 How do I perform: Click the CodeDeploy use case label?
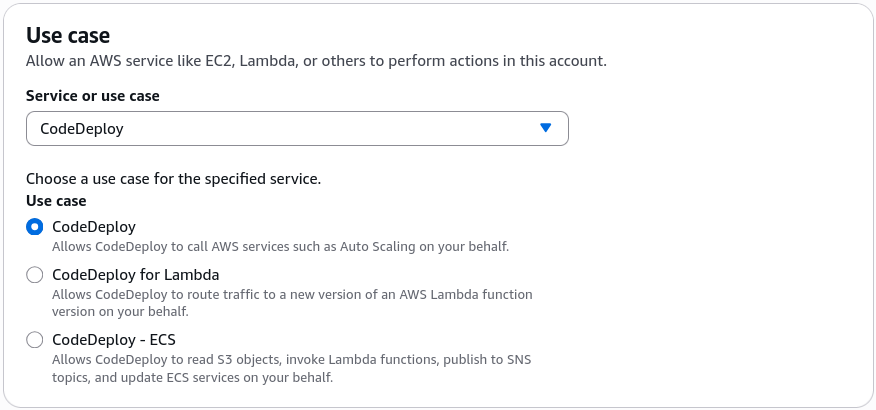pos(94,227)
